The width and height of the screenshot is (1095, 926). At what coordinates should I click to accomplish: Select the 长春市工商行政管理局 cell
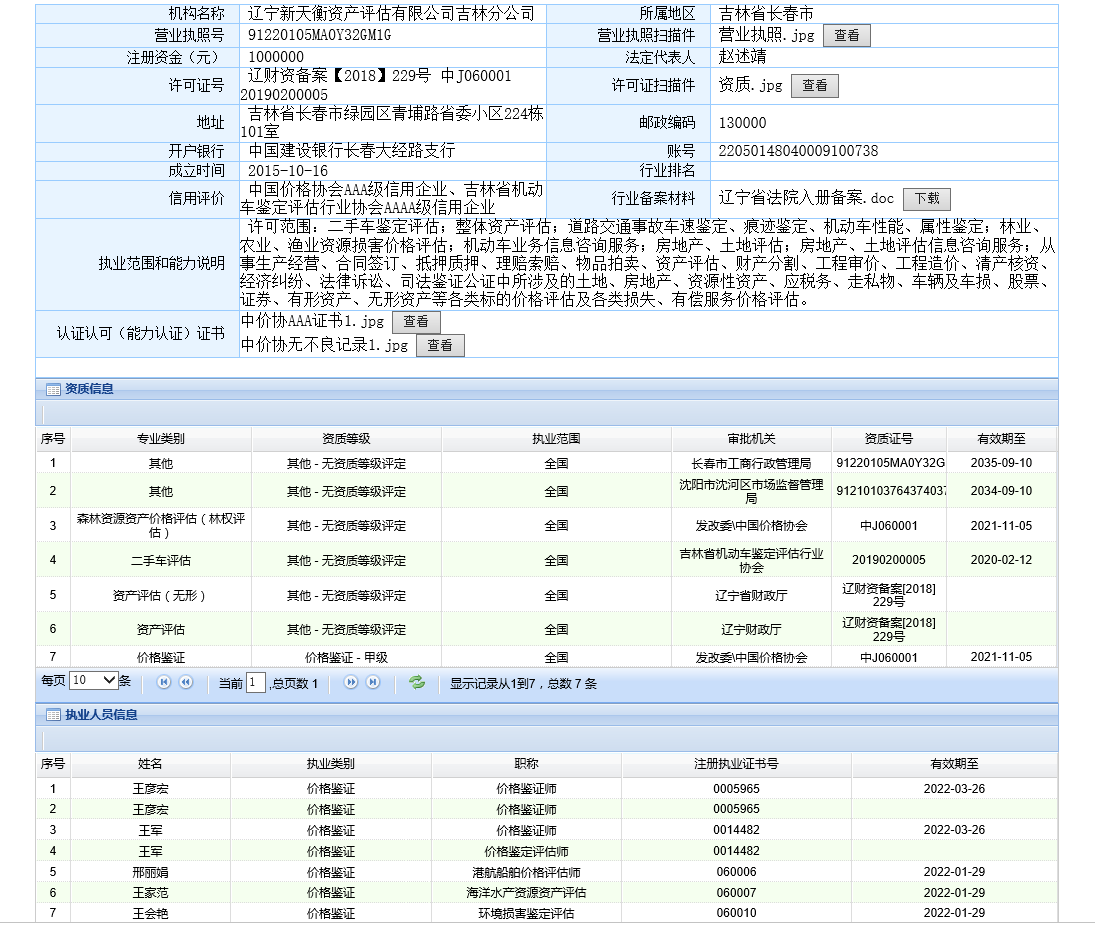(x=751, y=464)
